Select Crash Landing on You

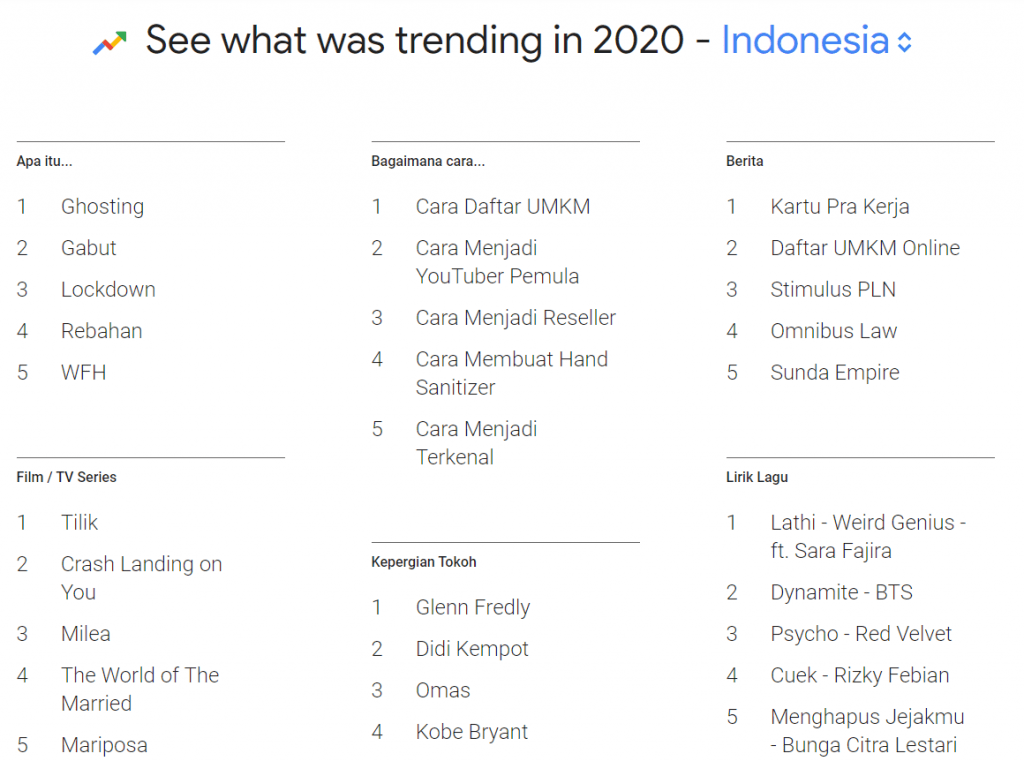click(x=141, y=578)
